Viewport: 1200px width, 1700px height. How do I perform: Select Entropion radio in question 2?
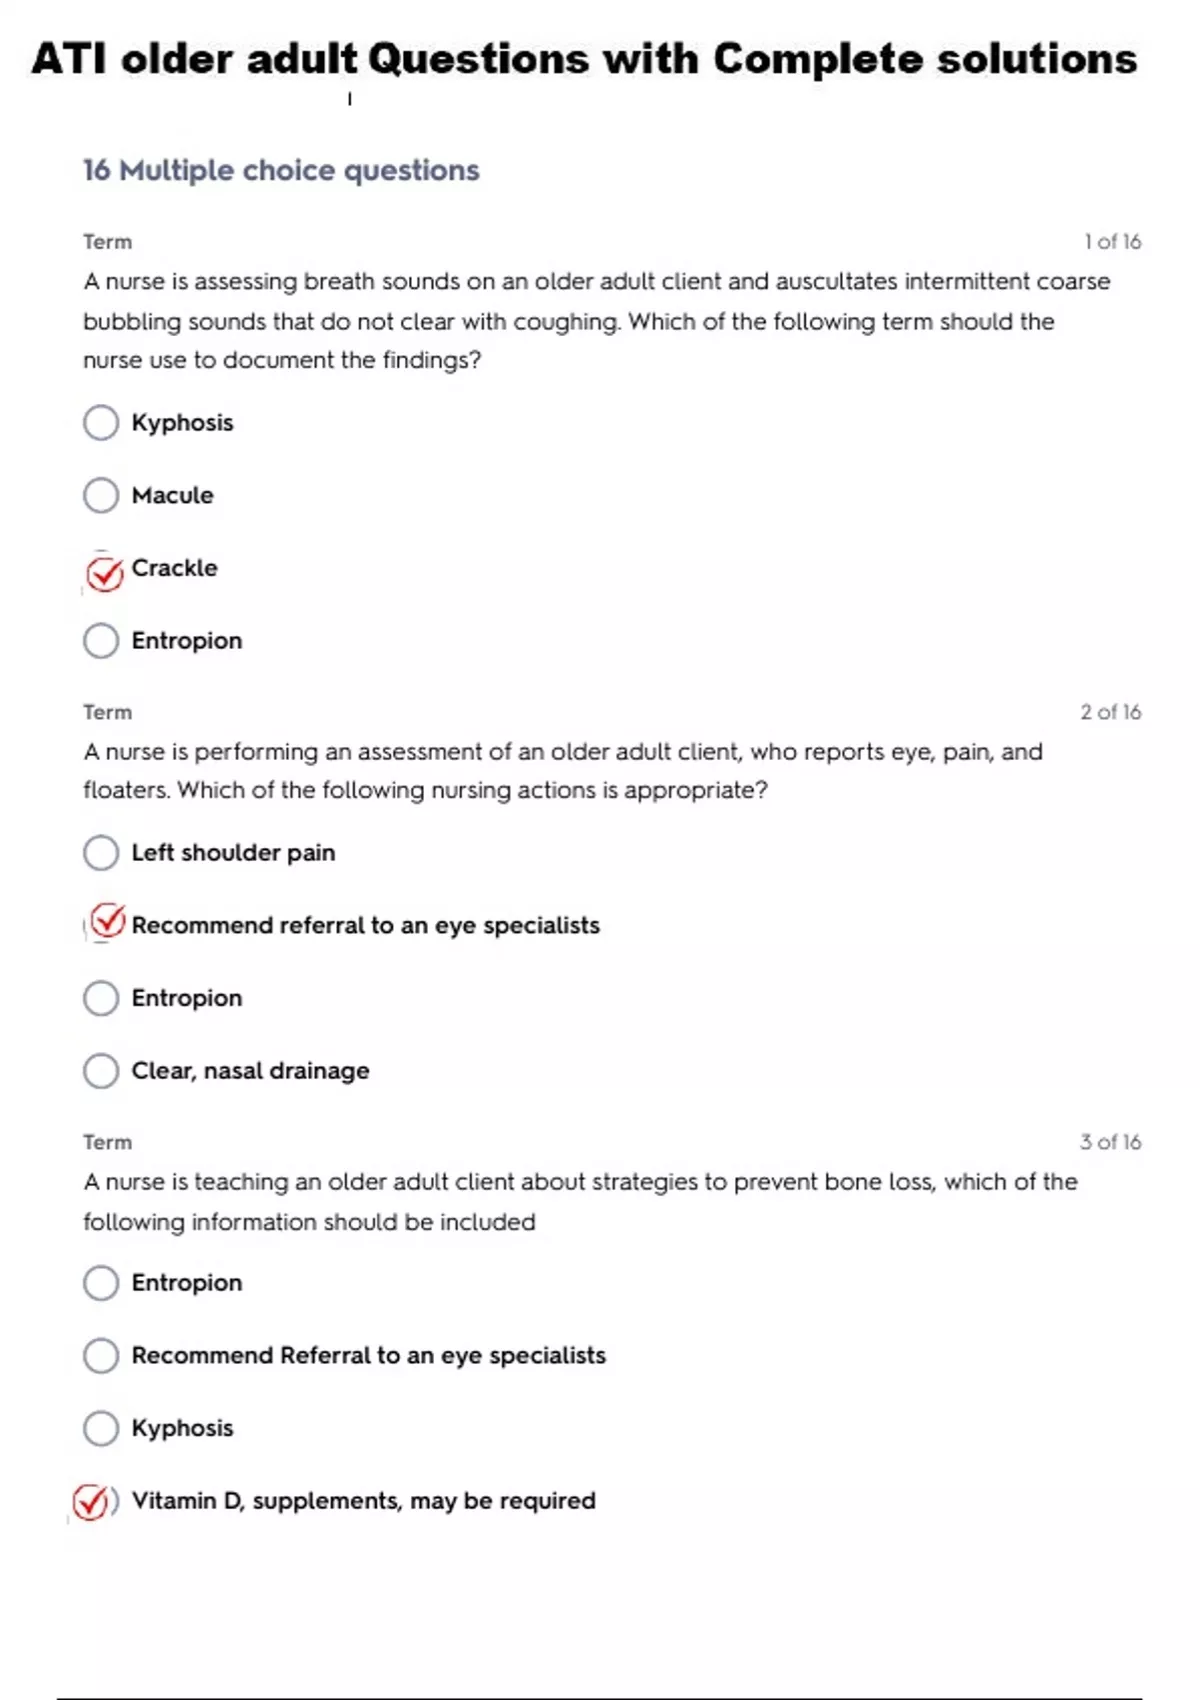[x=101, y=998]
